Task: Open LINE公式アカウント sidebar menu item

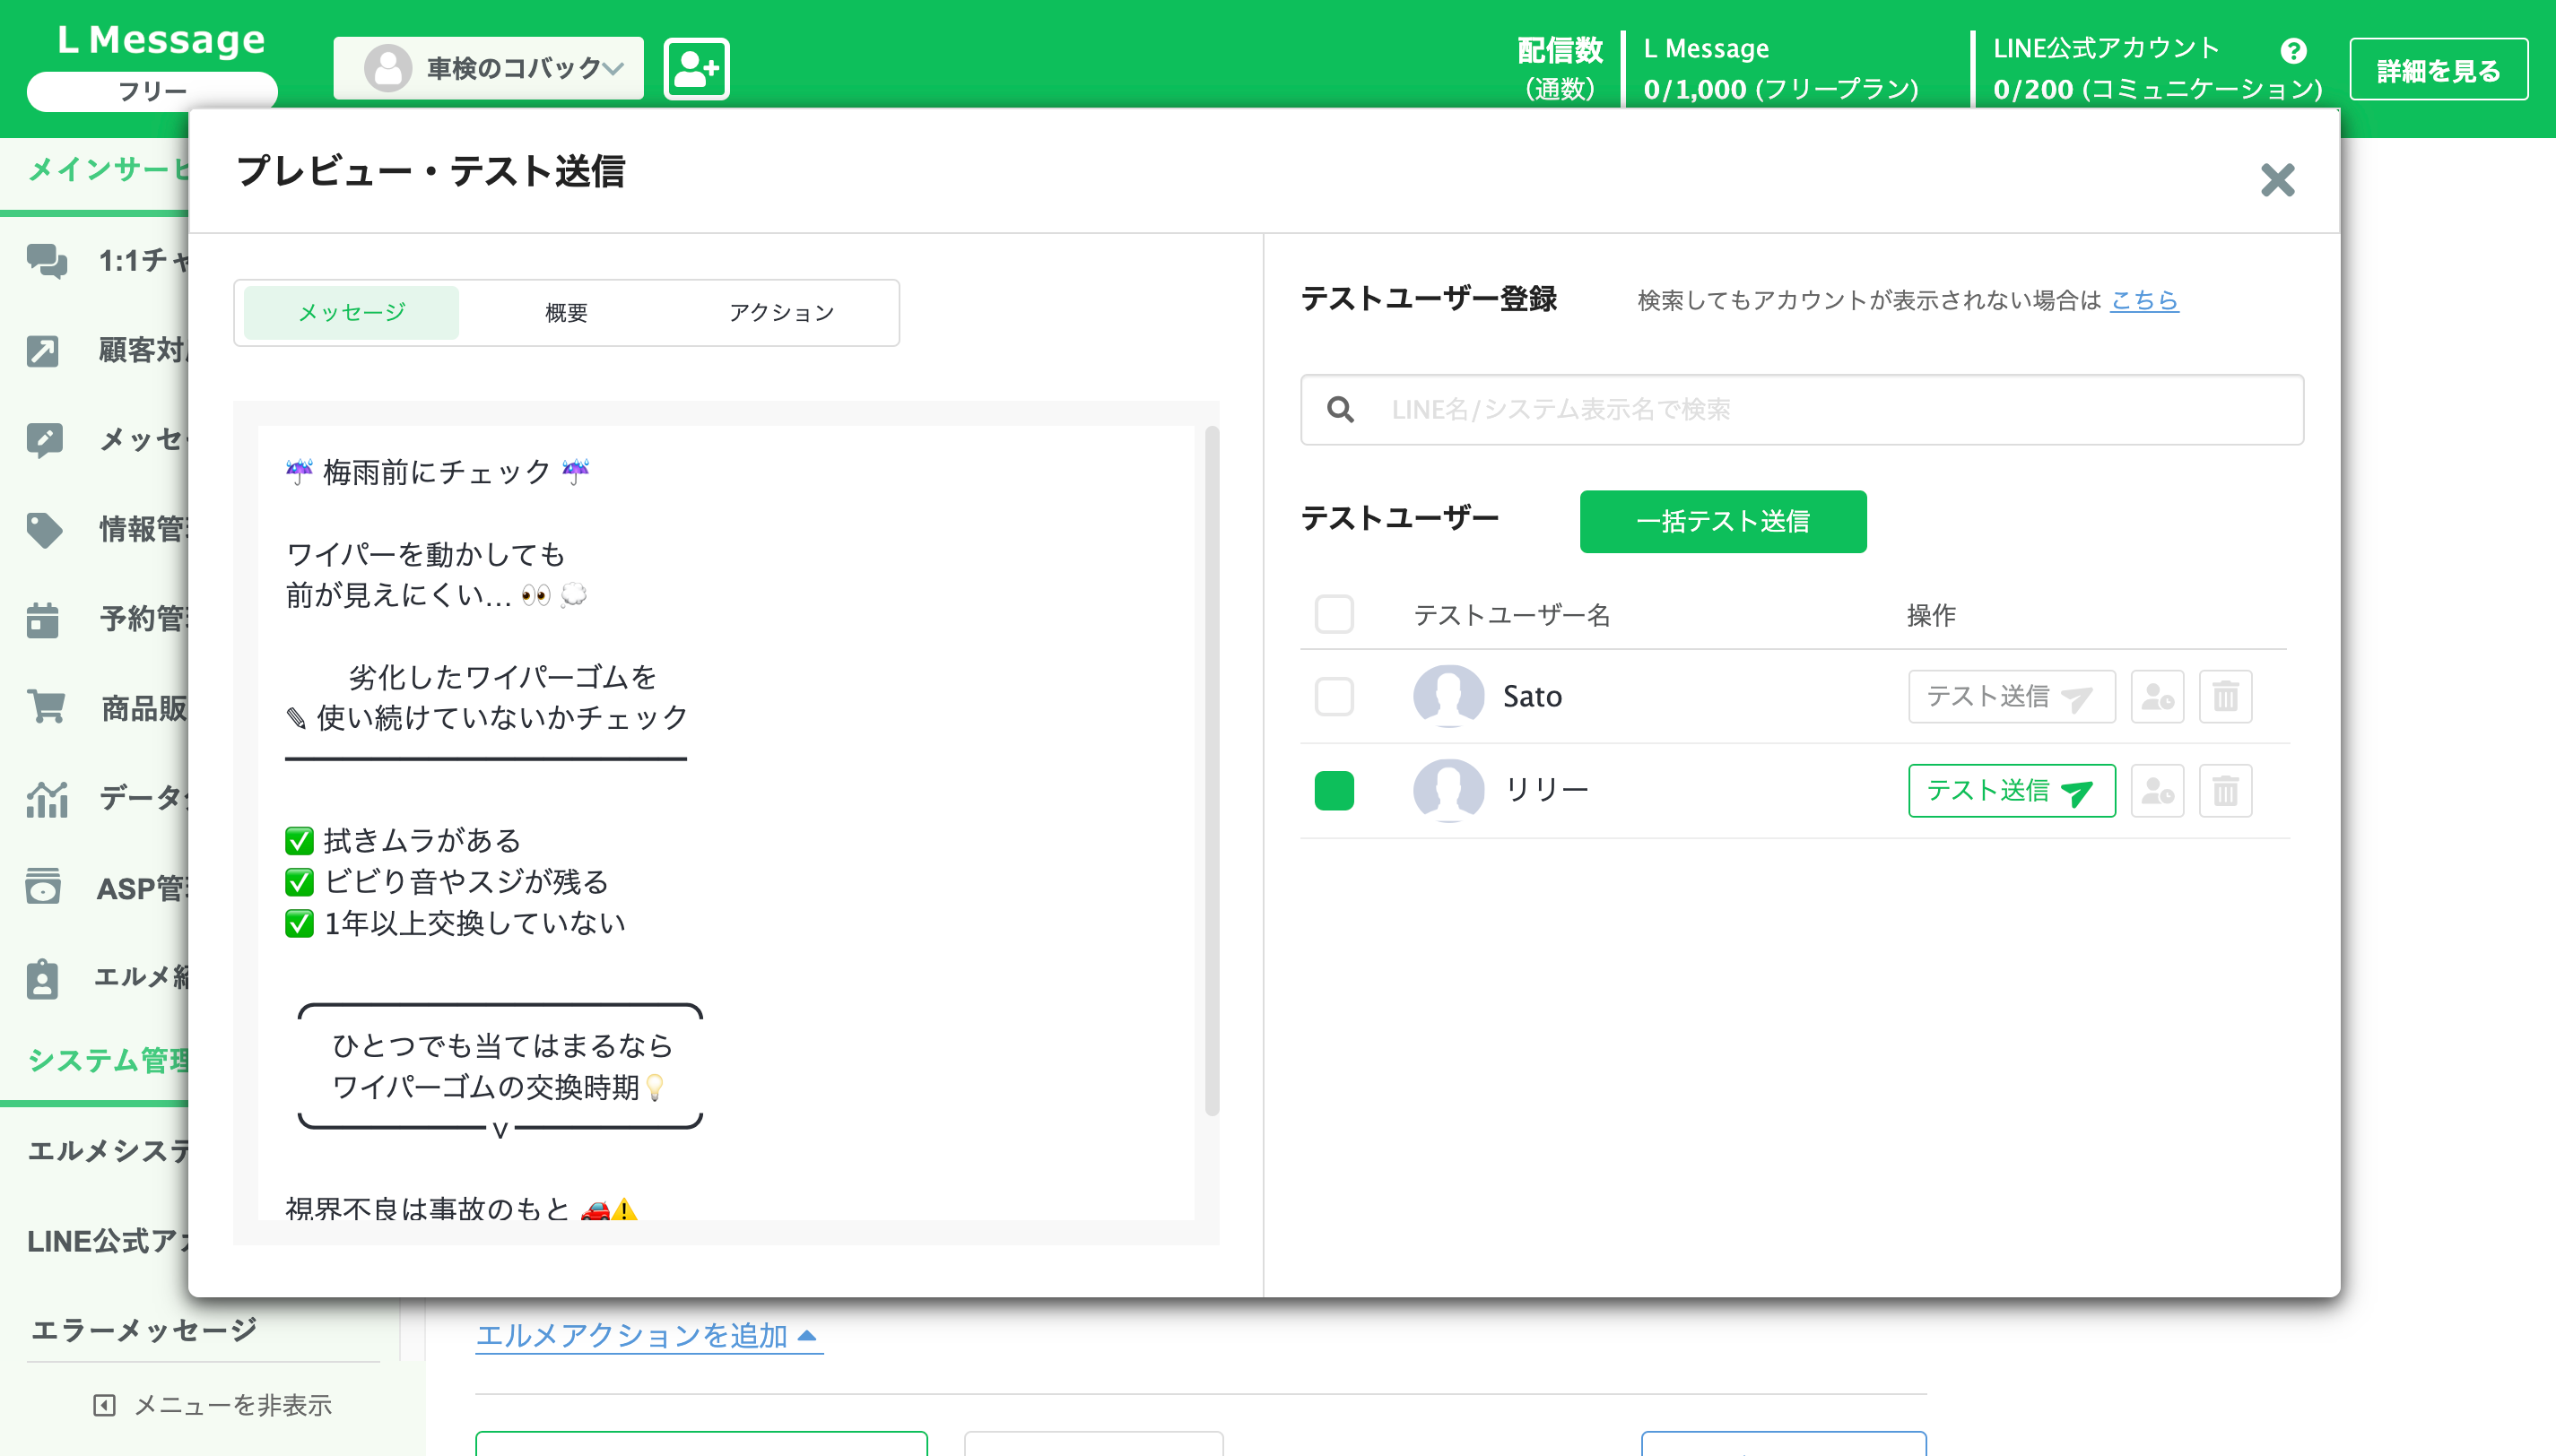Action: (108, 1241)
